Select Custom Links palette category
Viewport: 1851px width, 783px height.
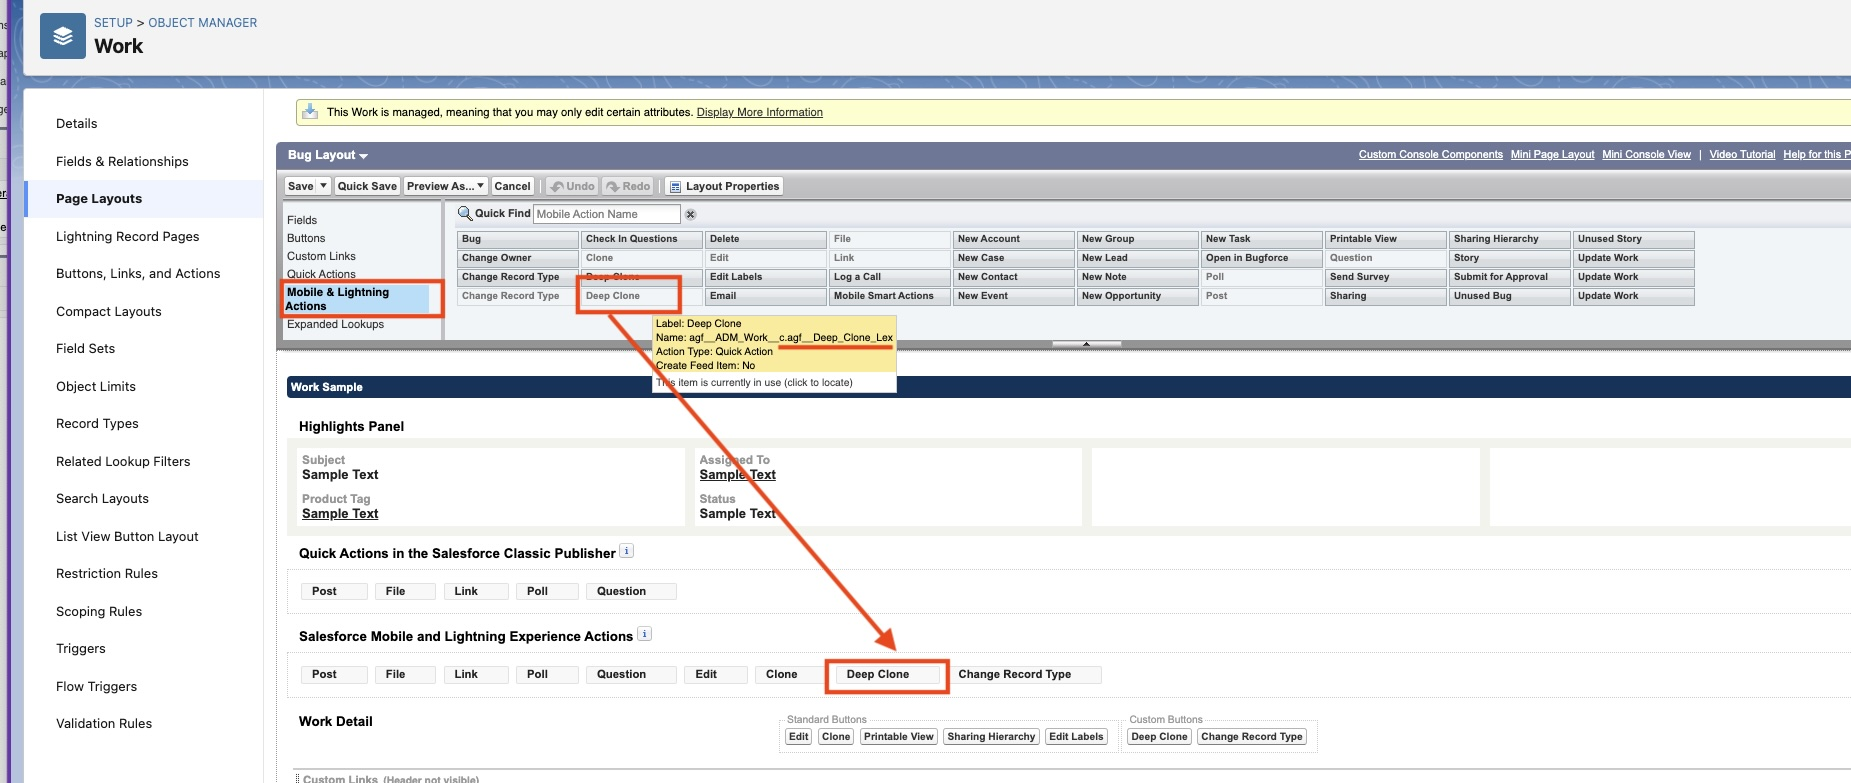[321, 256]
